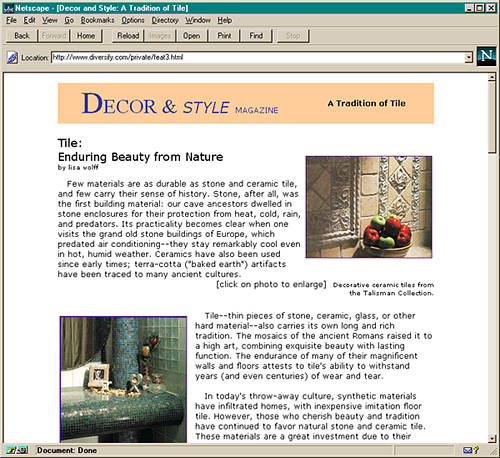The image size is (500, 458).
Task: Click the 'Enduring Beauty from Nature' heading
Action: 140,157
